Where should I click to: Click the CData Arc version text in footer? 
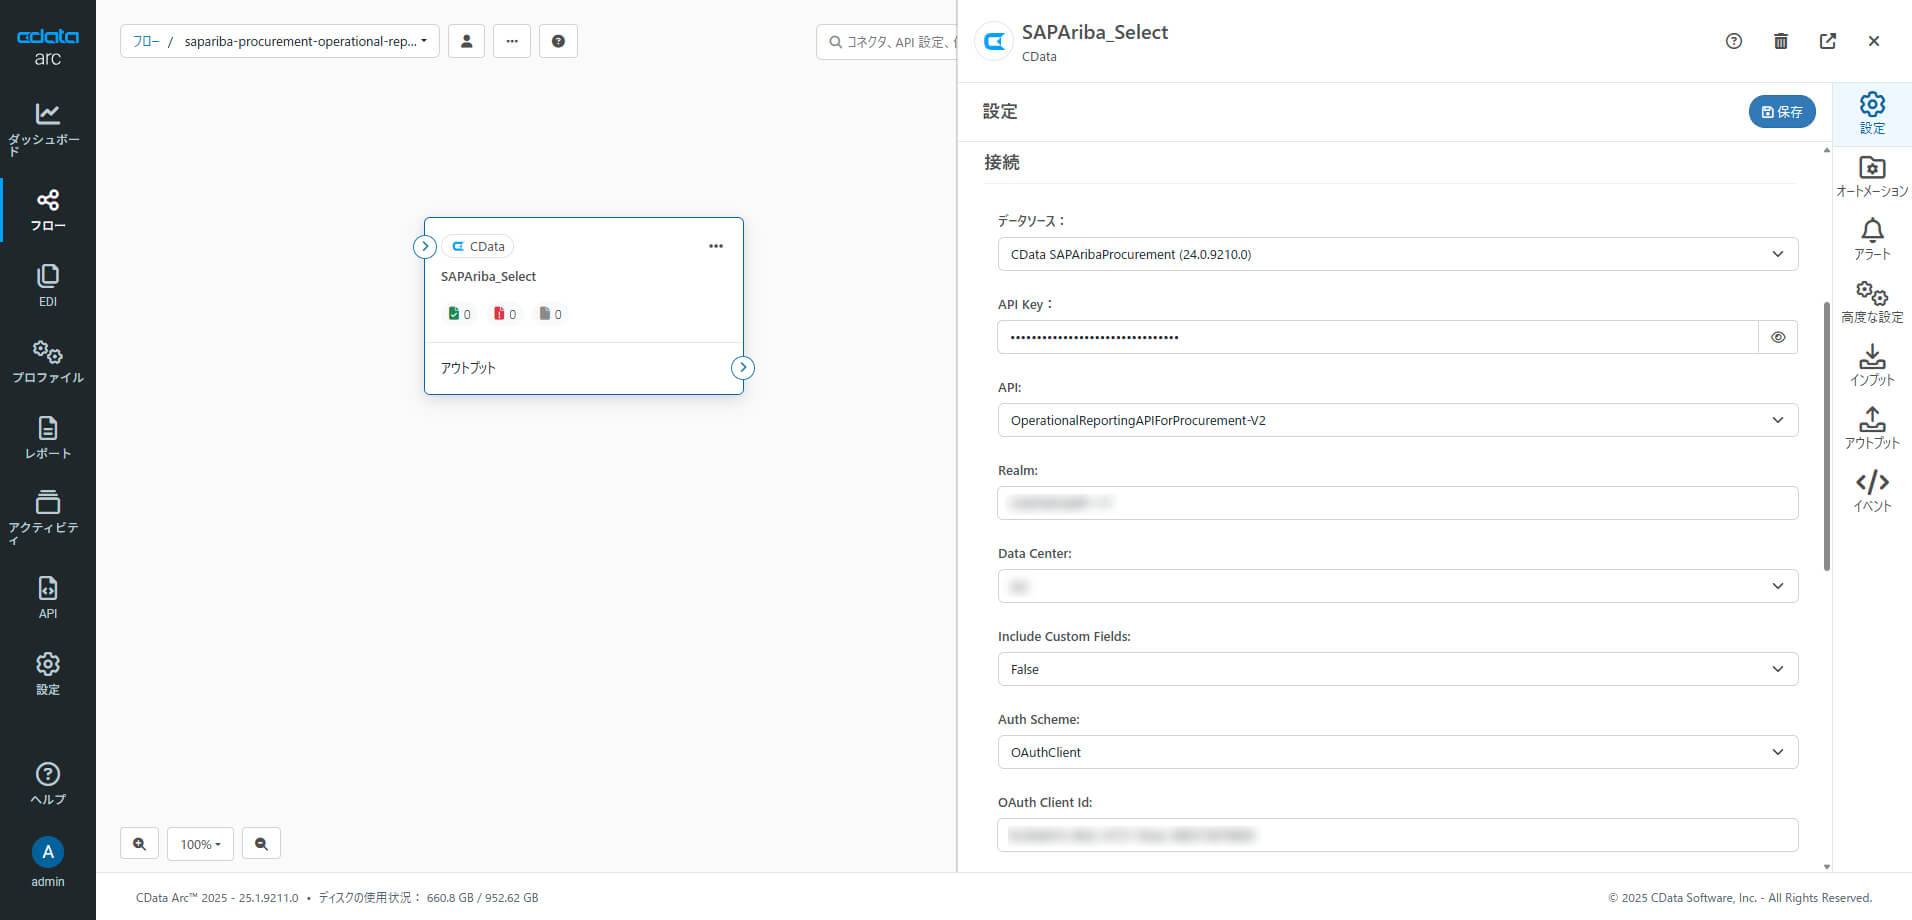(x=217, y=898)
